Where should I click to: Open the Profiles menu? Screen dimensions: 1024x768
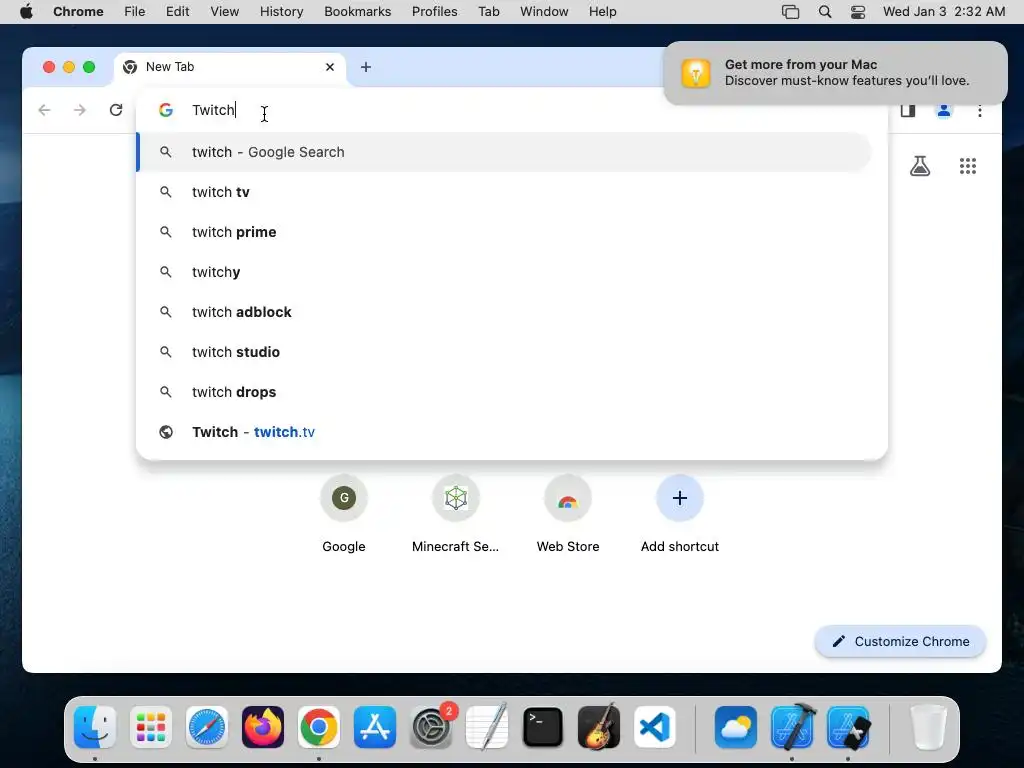point(434,12)
